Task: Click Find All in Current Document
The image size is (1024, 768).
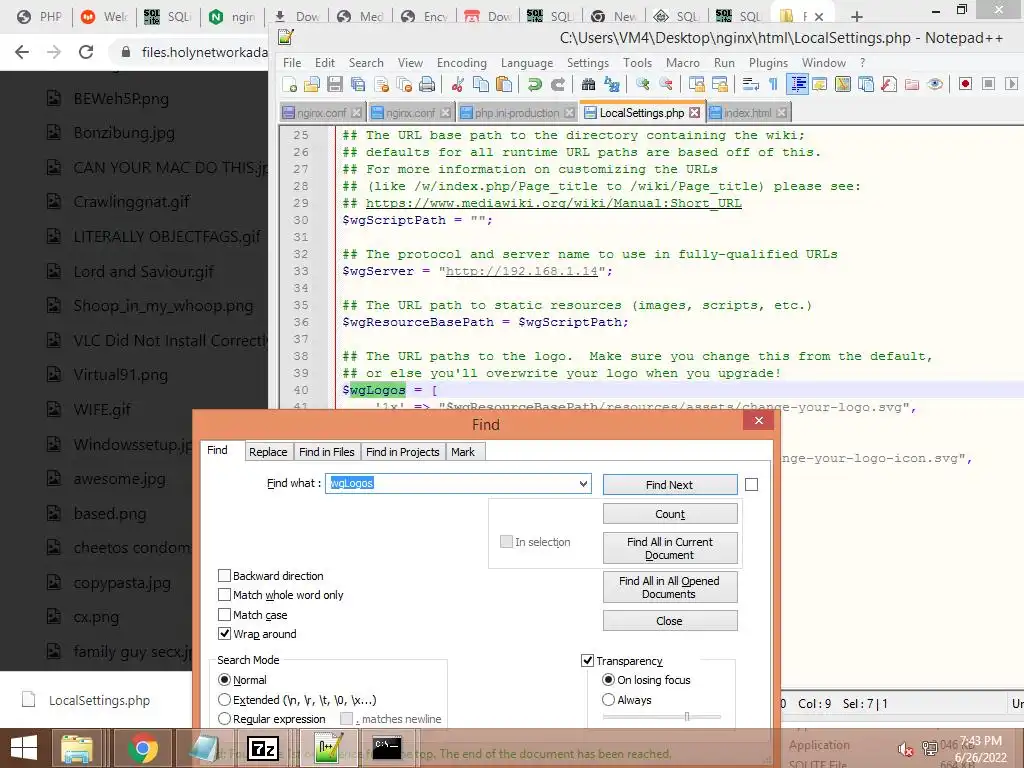Action: point(670,548)
